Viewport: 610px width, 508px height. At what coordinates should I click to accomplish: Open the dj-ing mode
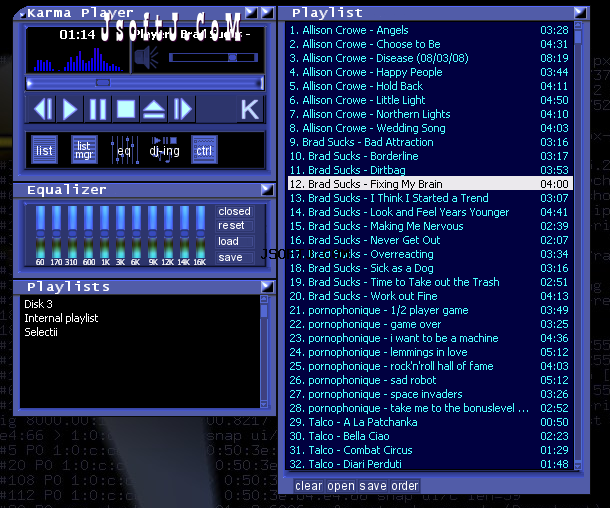165,150
